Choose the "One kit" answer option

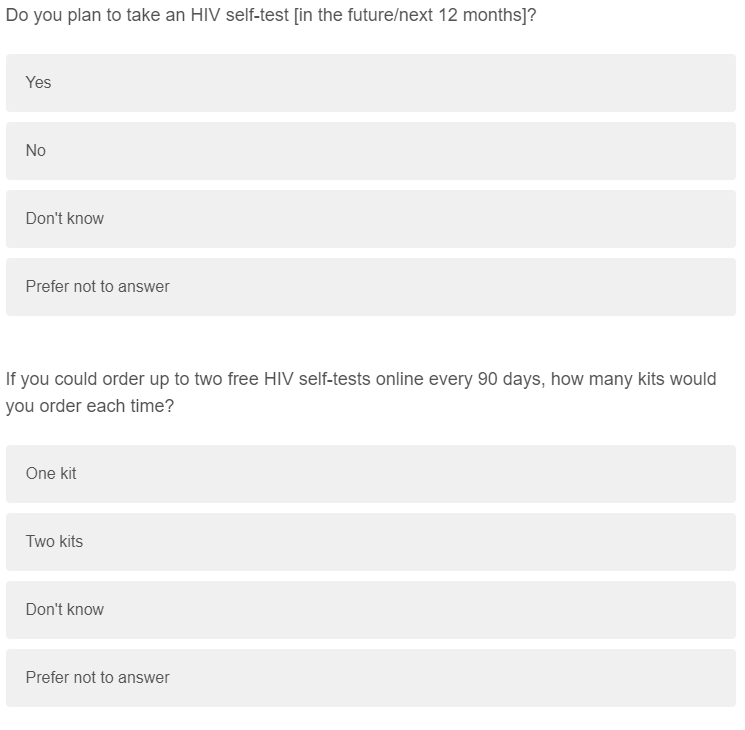point(370,474)
